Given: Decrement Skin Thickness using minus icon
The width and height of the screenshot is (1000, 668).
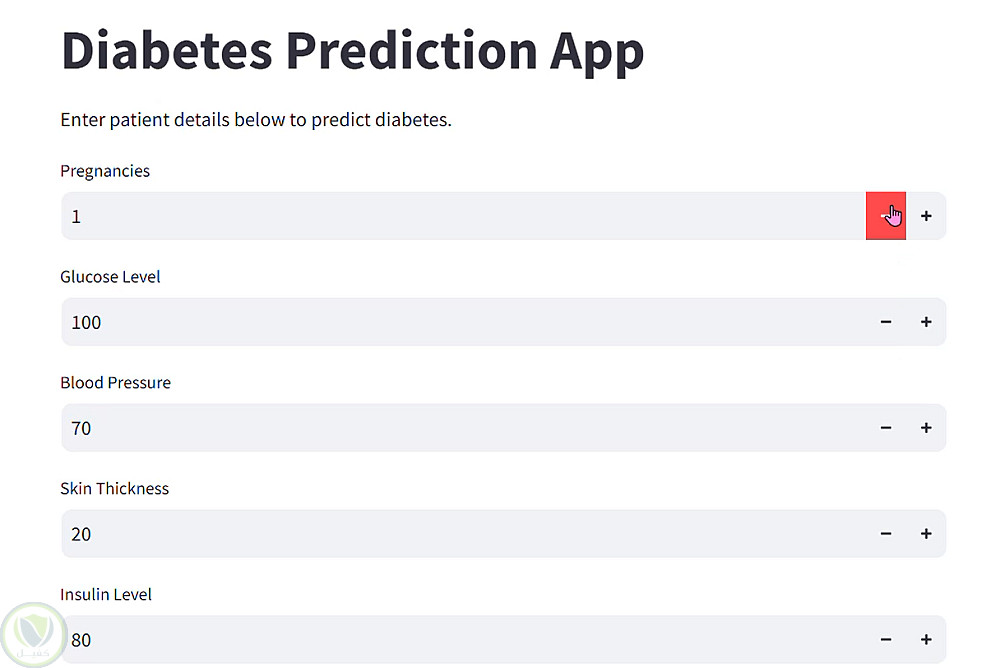Looking at the screenshot, I should pyautogui.click(x=886, y=534).
